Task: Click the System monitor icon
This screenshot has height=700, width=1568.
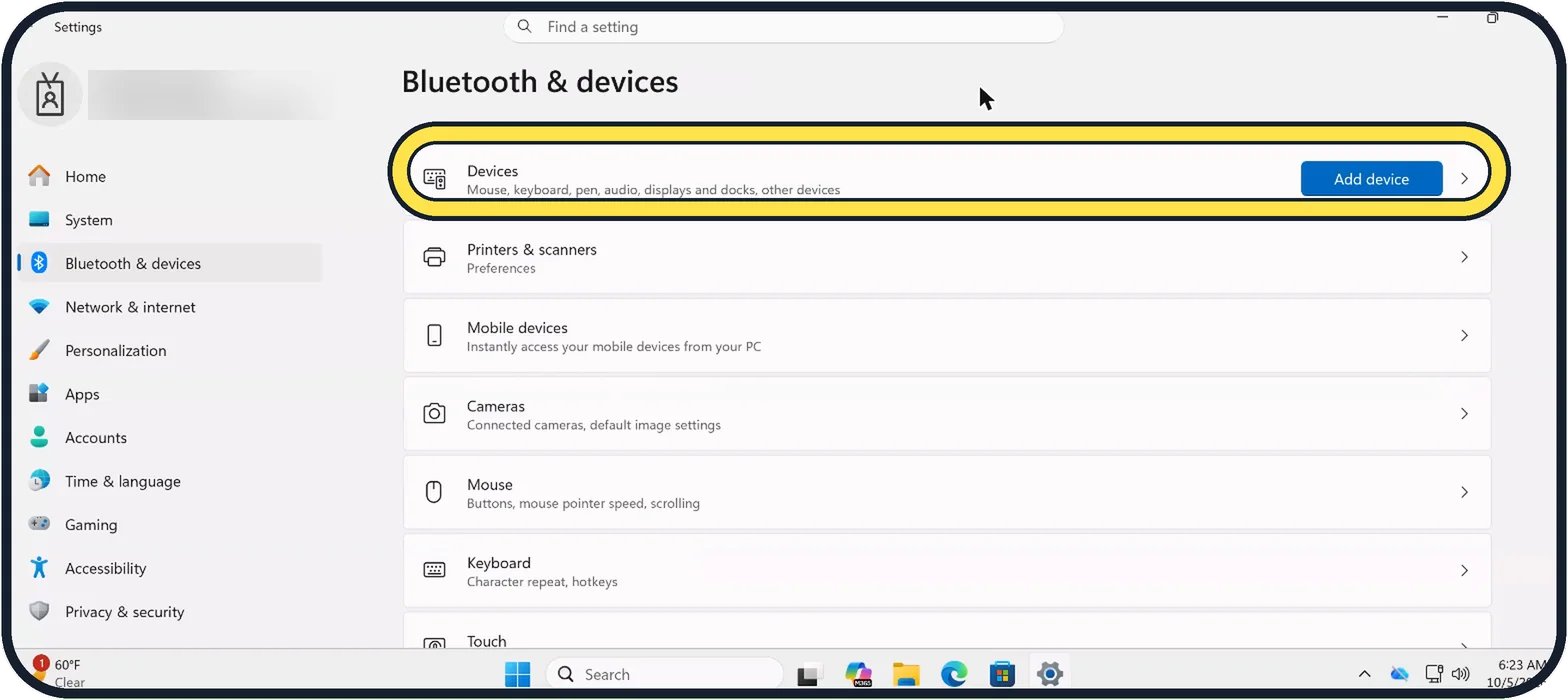Action: pyautogui.click(x=39, y=220)
